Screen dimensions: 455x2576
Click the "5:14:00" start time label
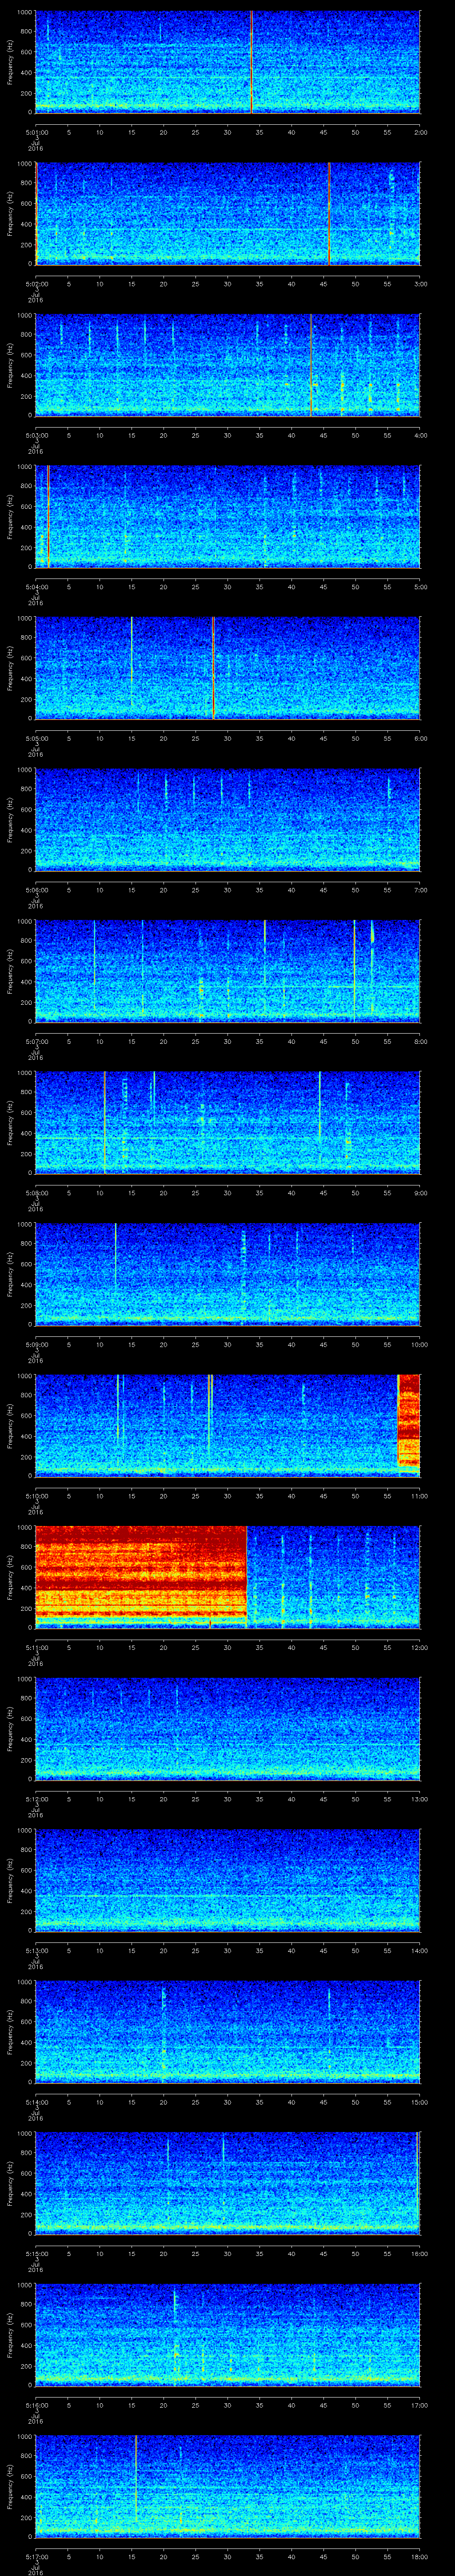tap(36, 2102)
